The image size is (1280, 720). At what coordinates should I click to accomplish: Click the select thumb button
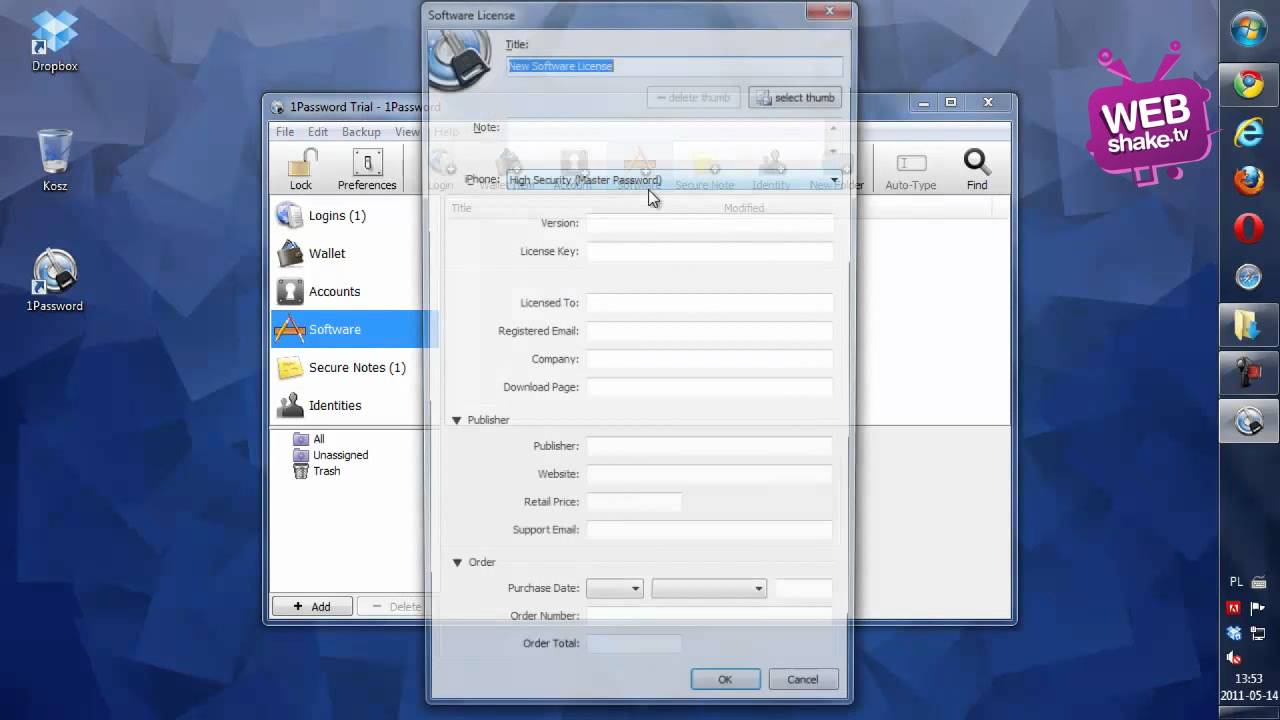point(794,97)
